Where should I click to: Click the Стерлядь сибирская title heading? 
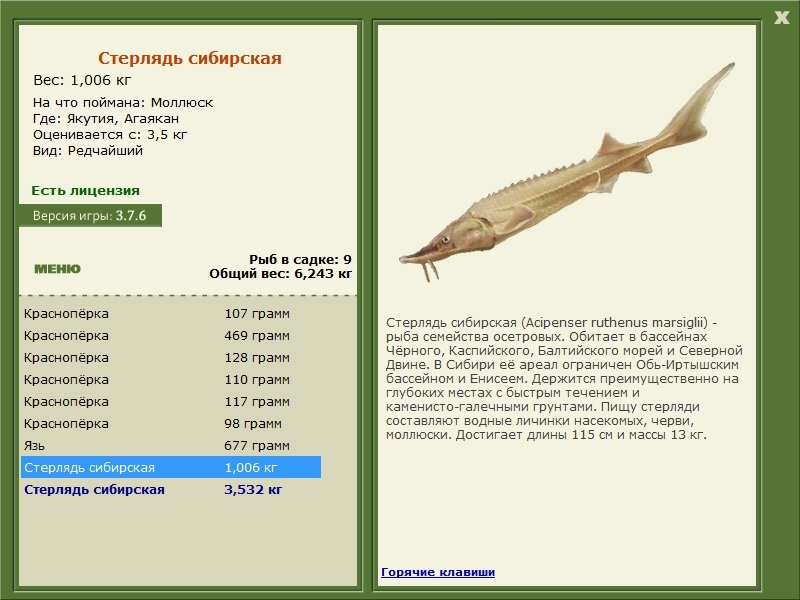click(x=189, y=58)
